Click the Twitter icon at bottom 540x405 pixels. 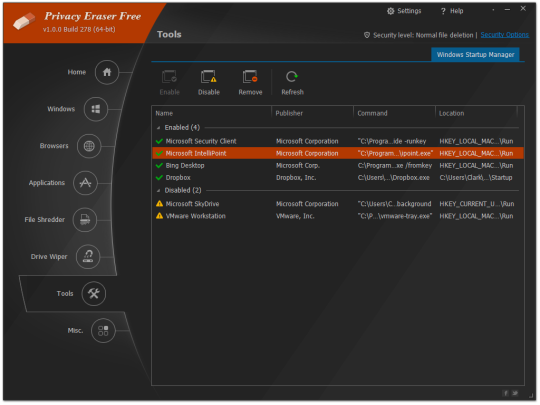pyautogui.click(x=515, y=393)
